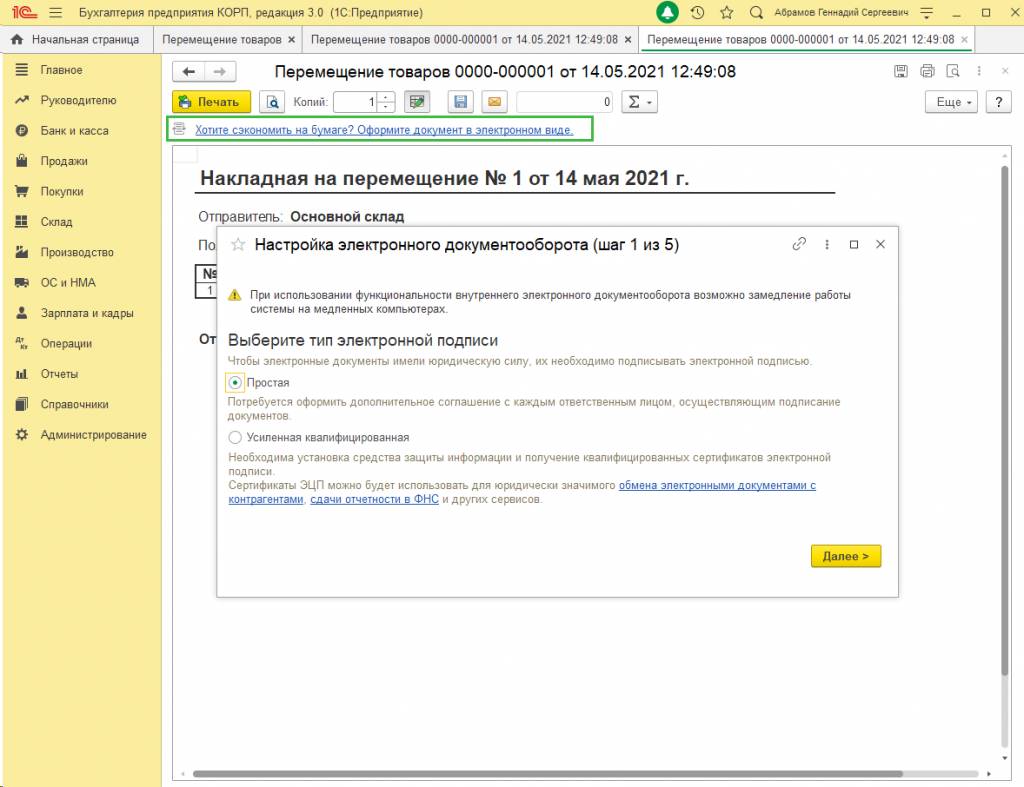
Task: Open Отчеты section in sidebar
Action: (59, 374)
